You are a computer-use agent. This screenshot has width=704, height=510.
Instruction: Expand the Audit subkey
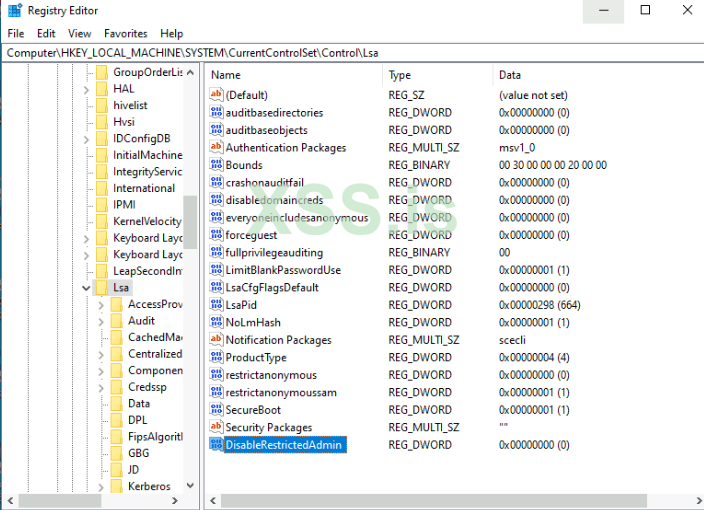point(101,322)
